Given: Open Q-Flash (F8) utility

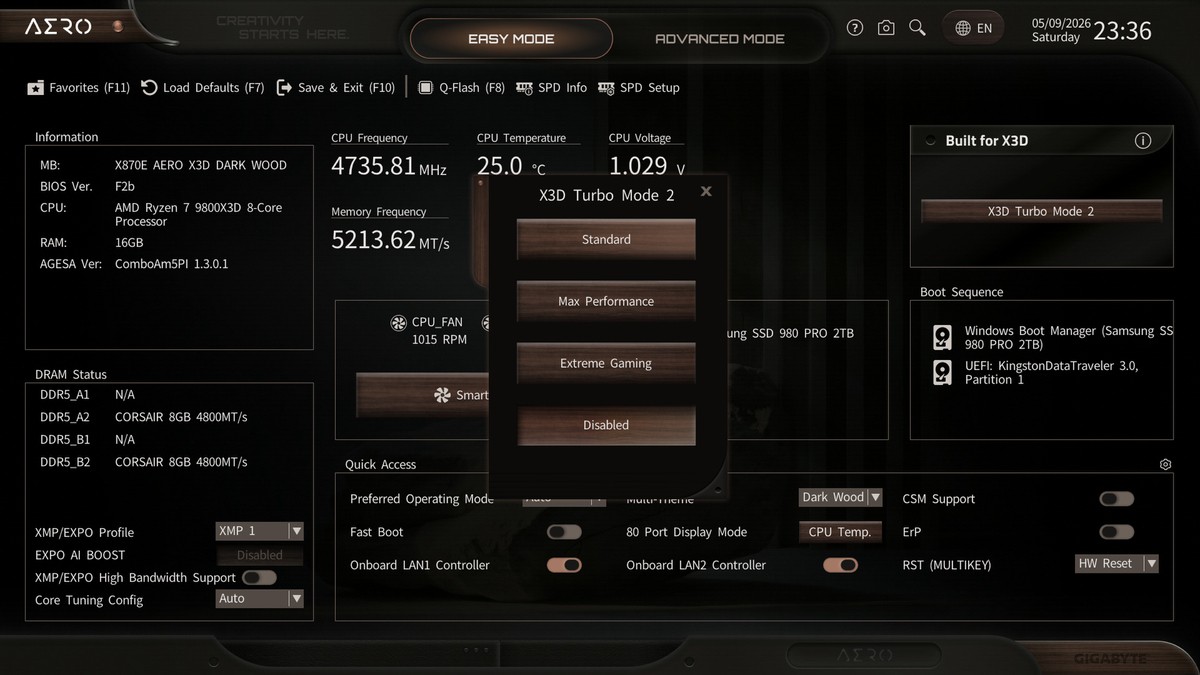Looking at the screenshot, I should pyautogui.click(x=460, y=87).
